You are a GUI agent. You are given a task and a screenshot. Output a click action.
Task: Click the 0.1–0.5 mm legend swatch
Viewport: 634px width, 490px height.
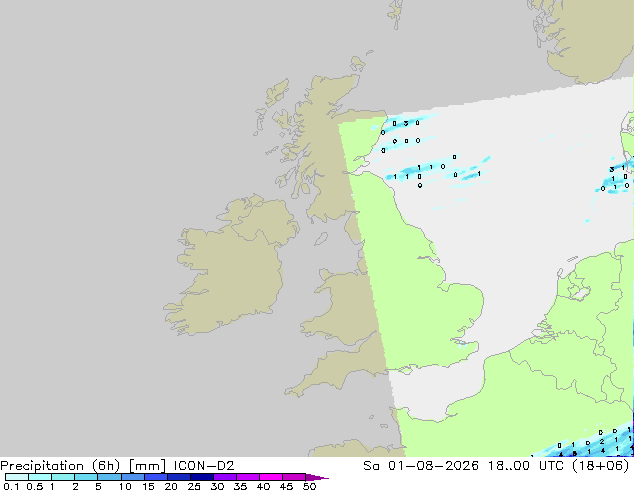click(17, 477)
